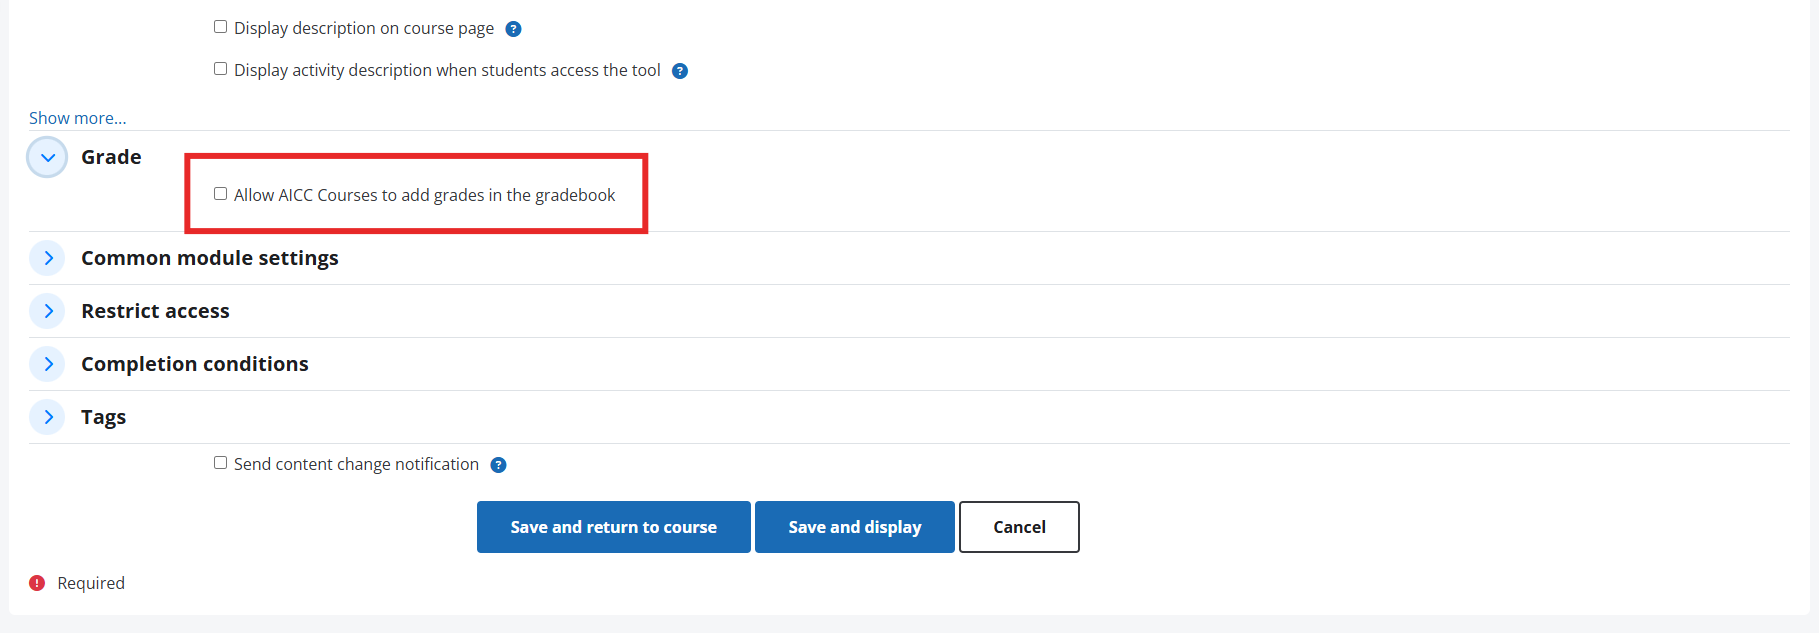The width and height of the screenshot is (1819, 633).
Task: Click the Show more... link
Action: pyautogui.click(x=77, y=118)
